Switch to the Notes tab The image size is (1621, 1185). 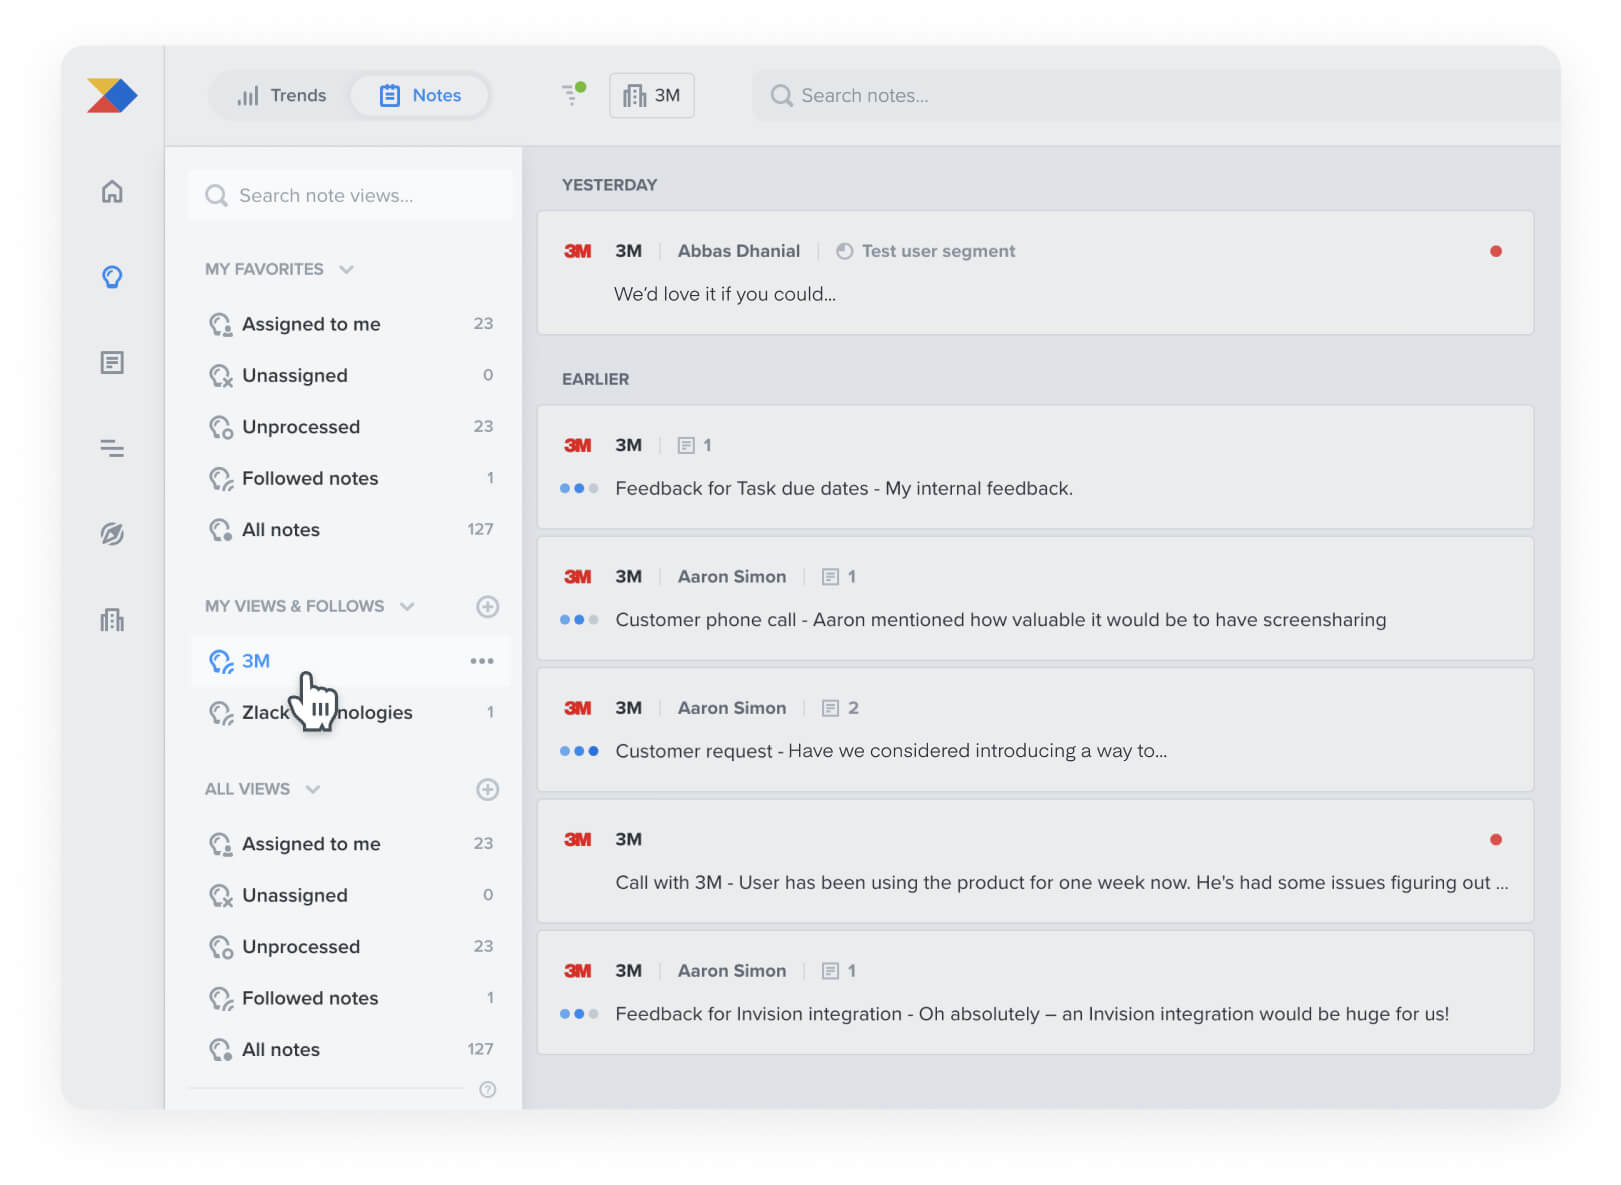point(420,95)
